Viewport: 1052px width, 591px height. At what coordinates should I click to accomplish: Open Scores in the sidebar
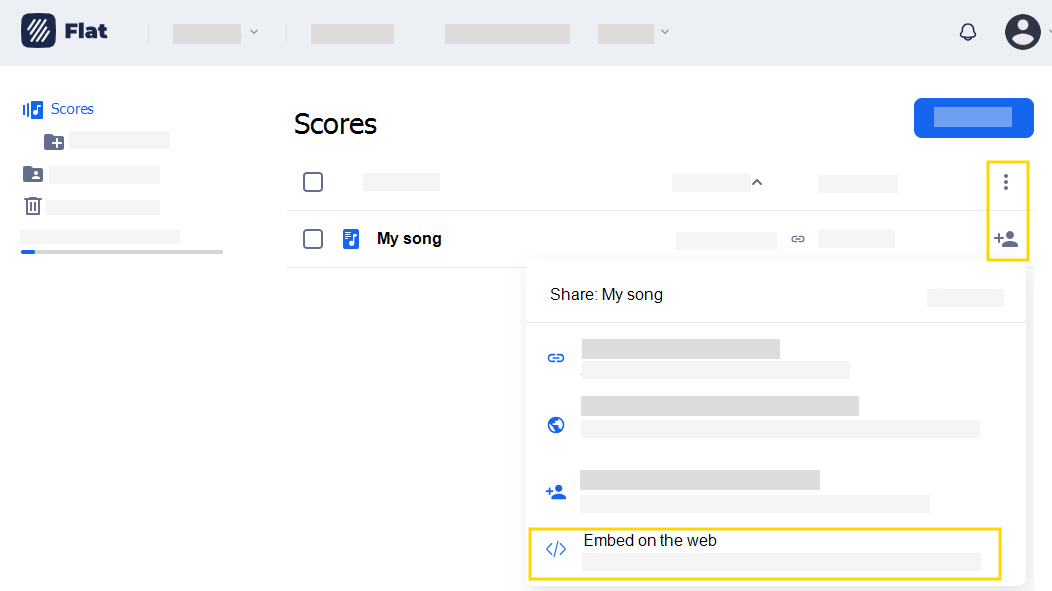click(71, 109)
